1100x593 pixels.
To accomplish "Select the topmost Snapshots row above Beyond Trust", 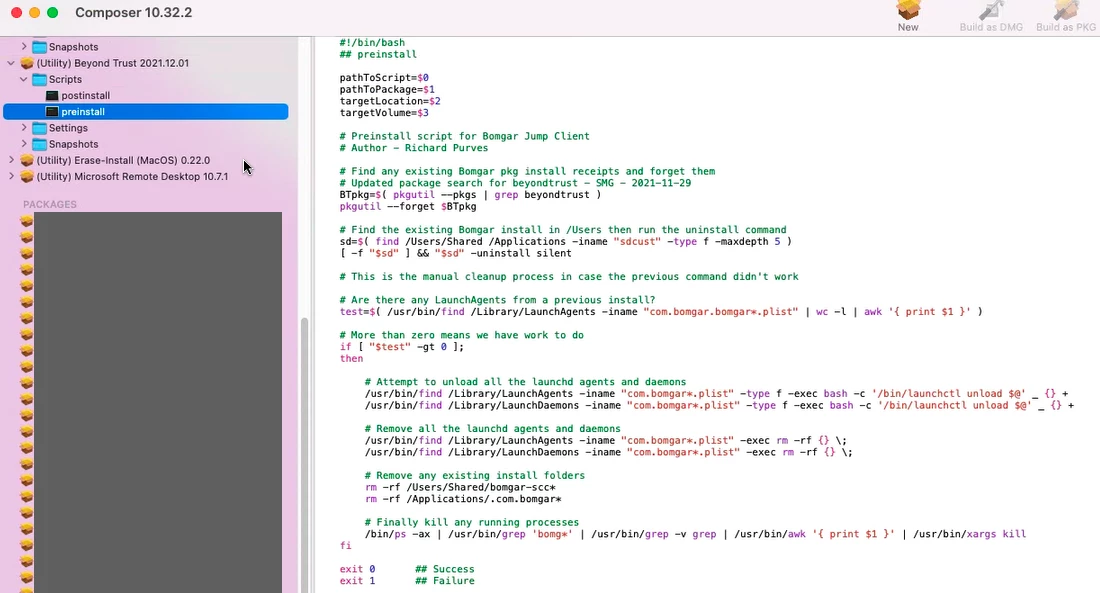I will [x=146, y=47].
